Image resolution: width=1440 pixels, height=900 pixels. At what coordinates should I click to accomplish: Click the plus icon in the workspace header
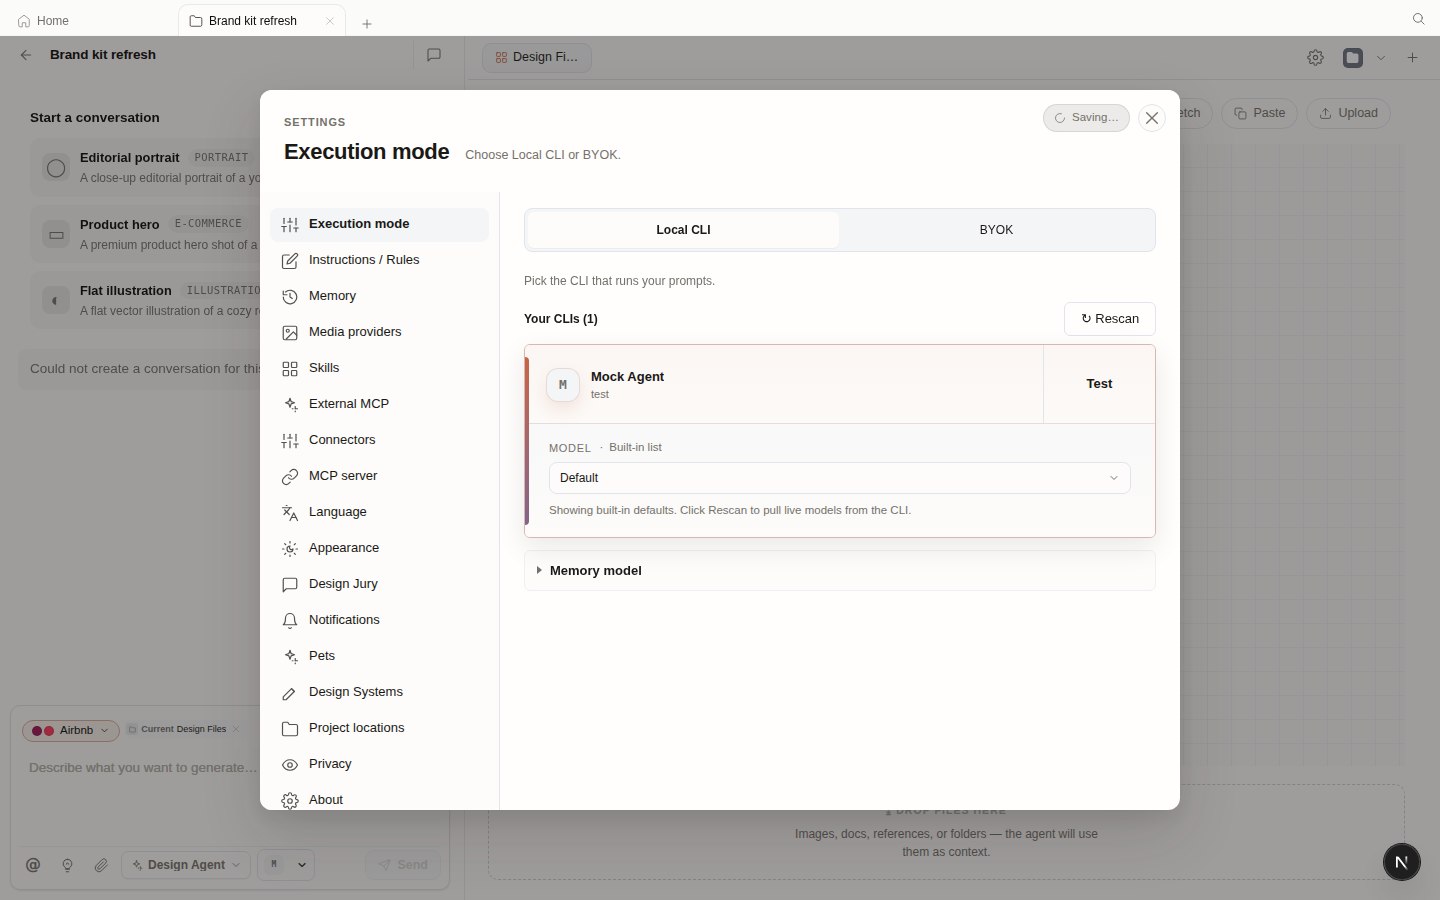pyautogui.click(x=1412, y=58)
